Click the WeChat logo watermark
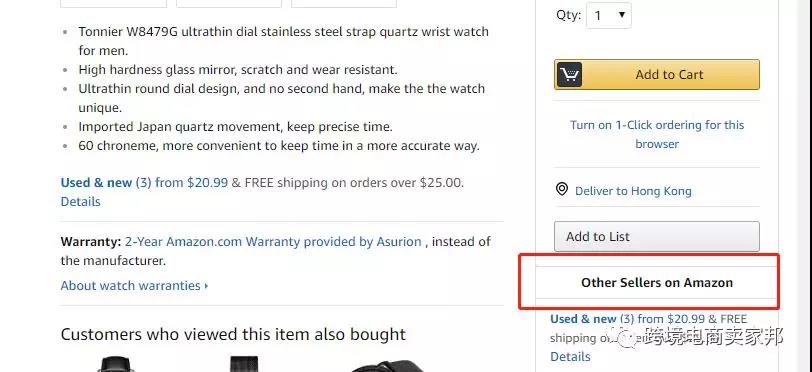The height and width of the screenshot is (372, 812). (x=627, y=337)
